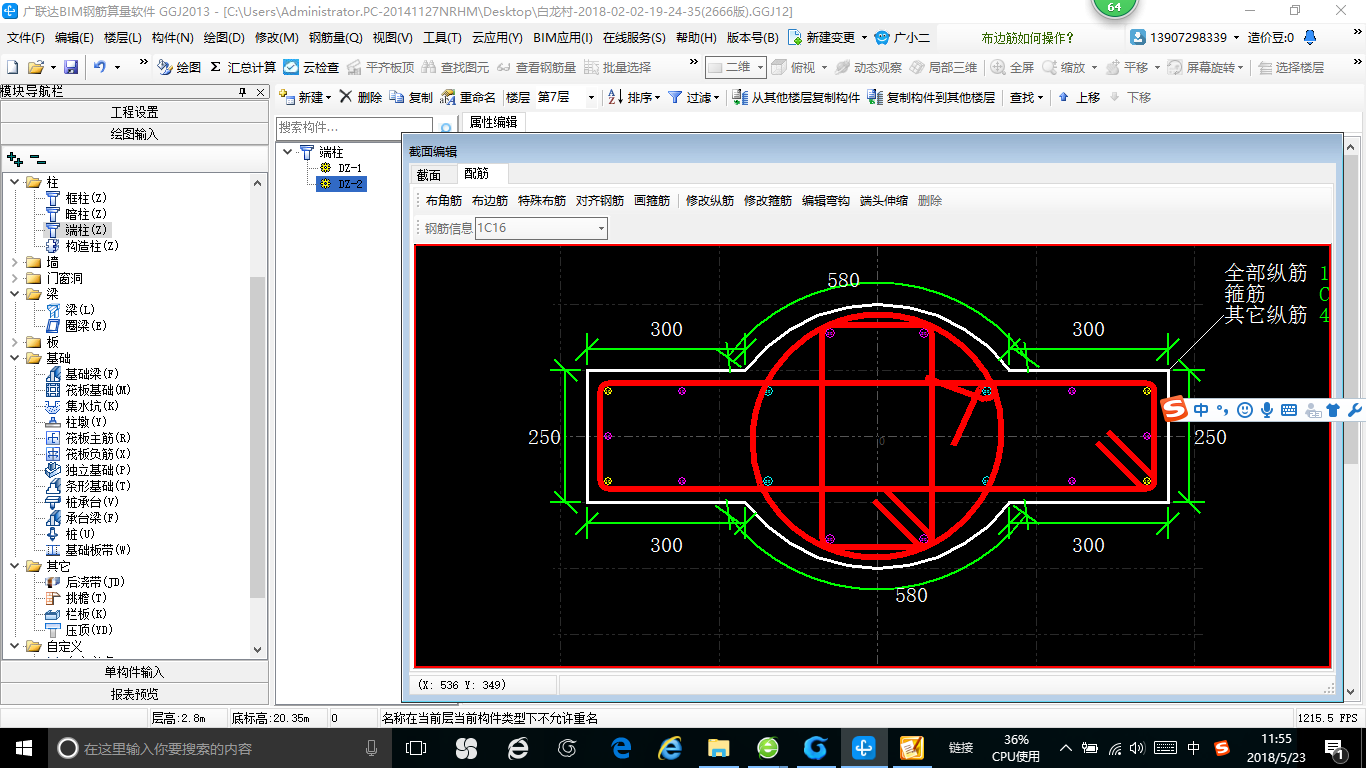Expand the 门窗洞 folder
The image size is (1366, 768).
click(x=15, y=278)
